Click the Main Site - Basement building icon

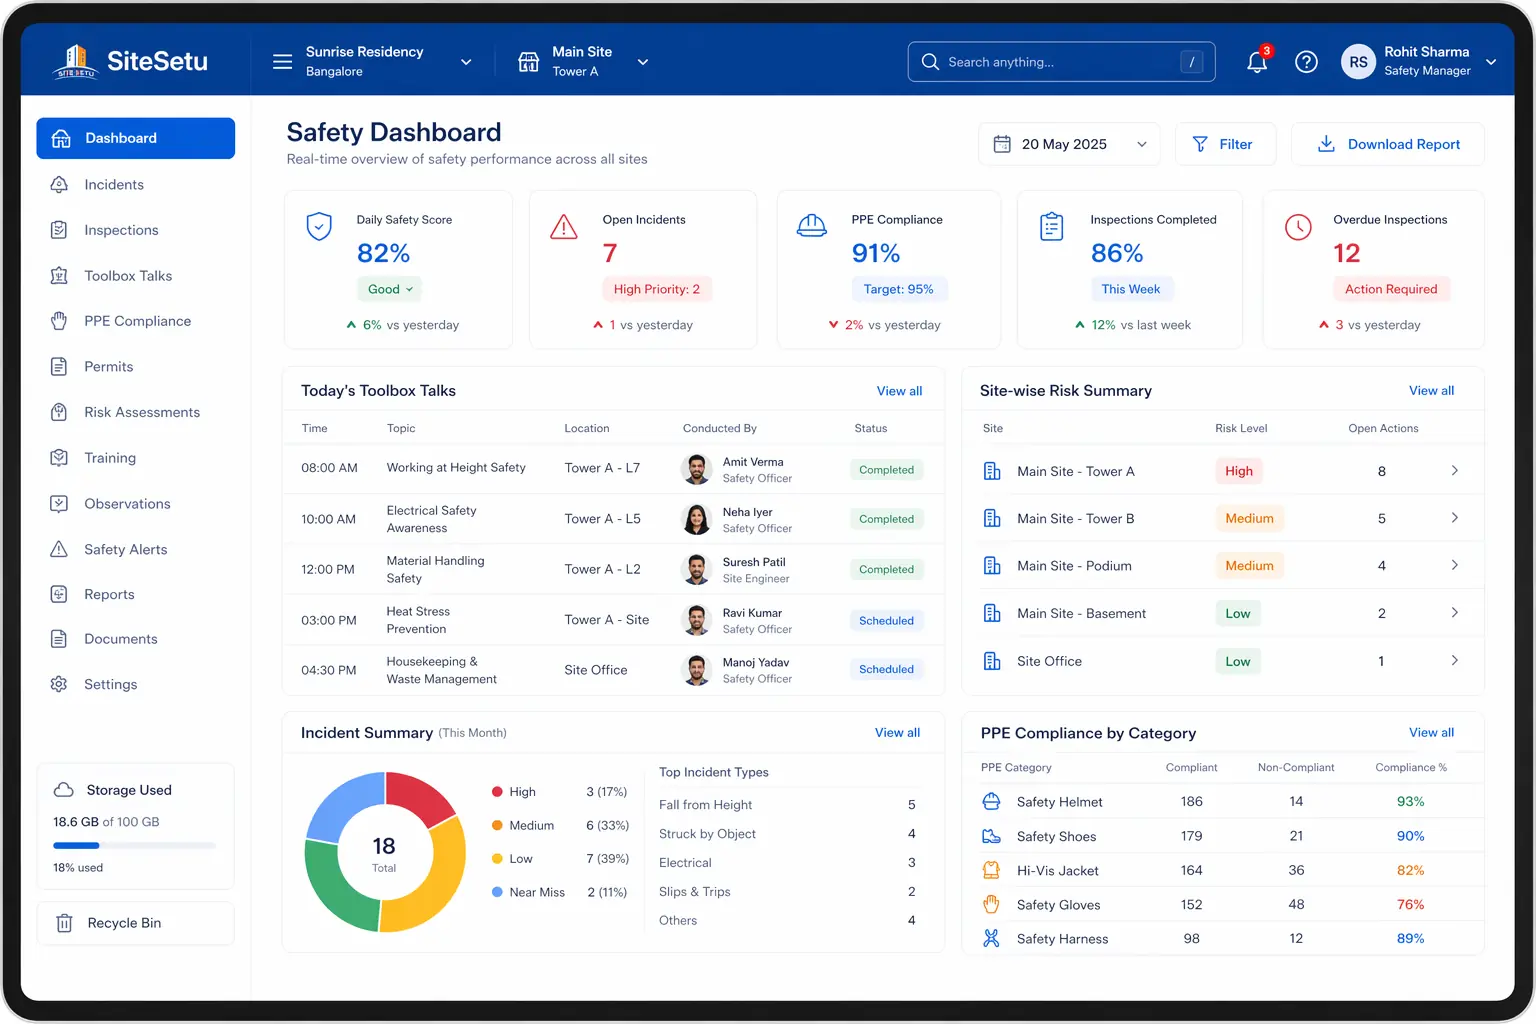992,613
